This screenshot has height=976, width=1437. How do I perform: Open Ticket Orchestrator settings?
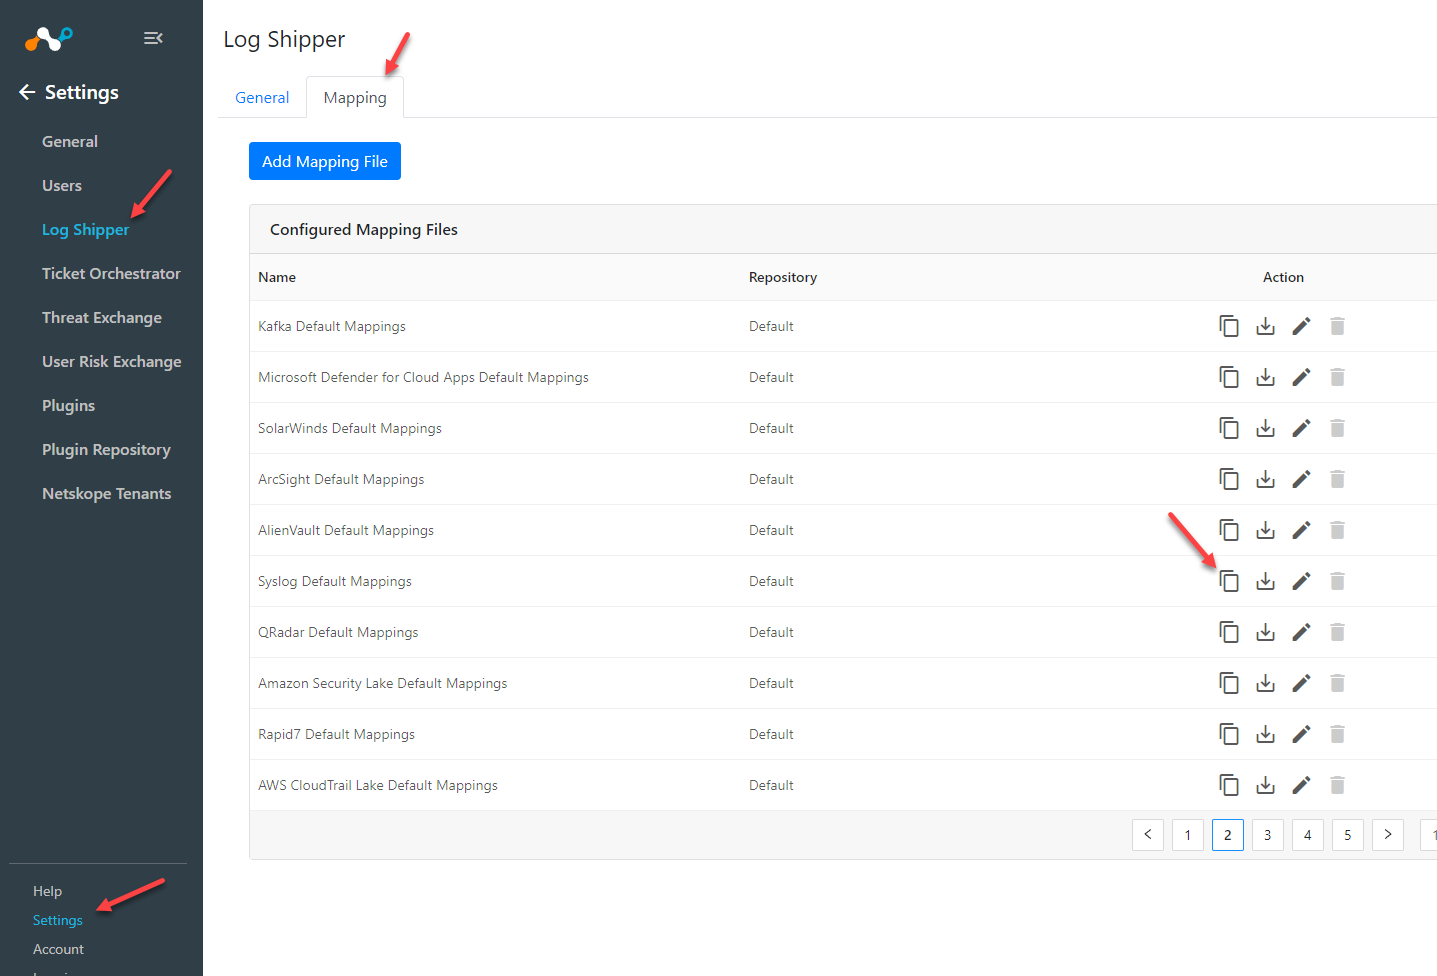[111, 274]
